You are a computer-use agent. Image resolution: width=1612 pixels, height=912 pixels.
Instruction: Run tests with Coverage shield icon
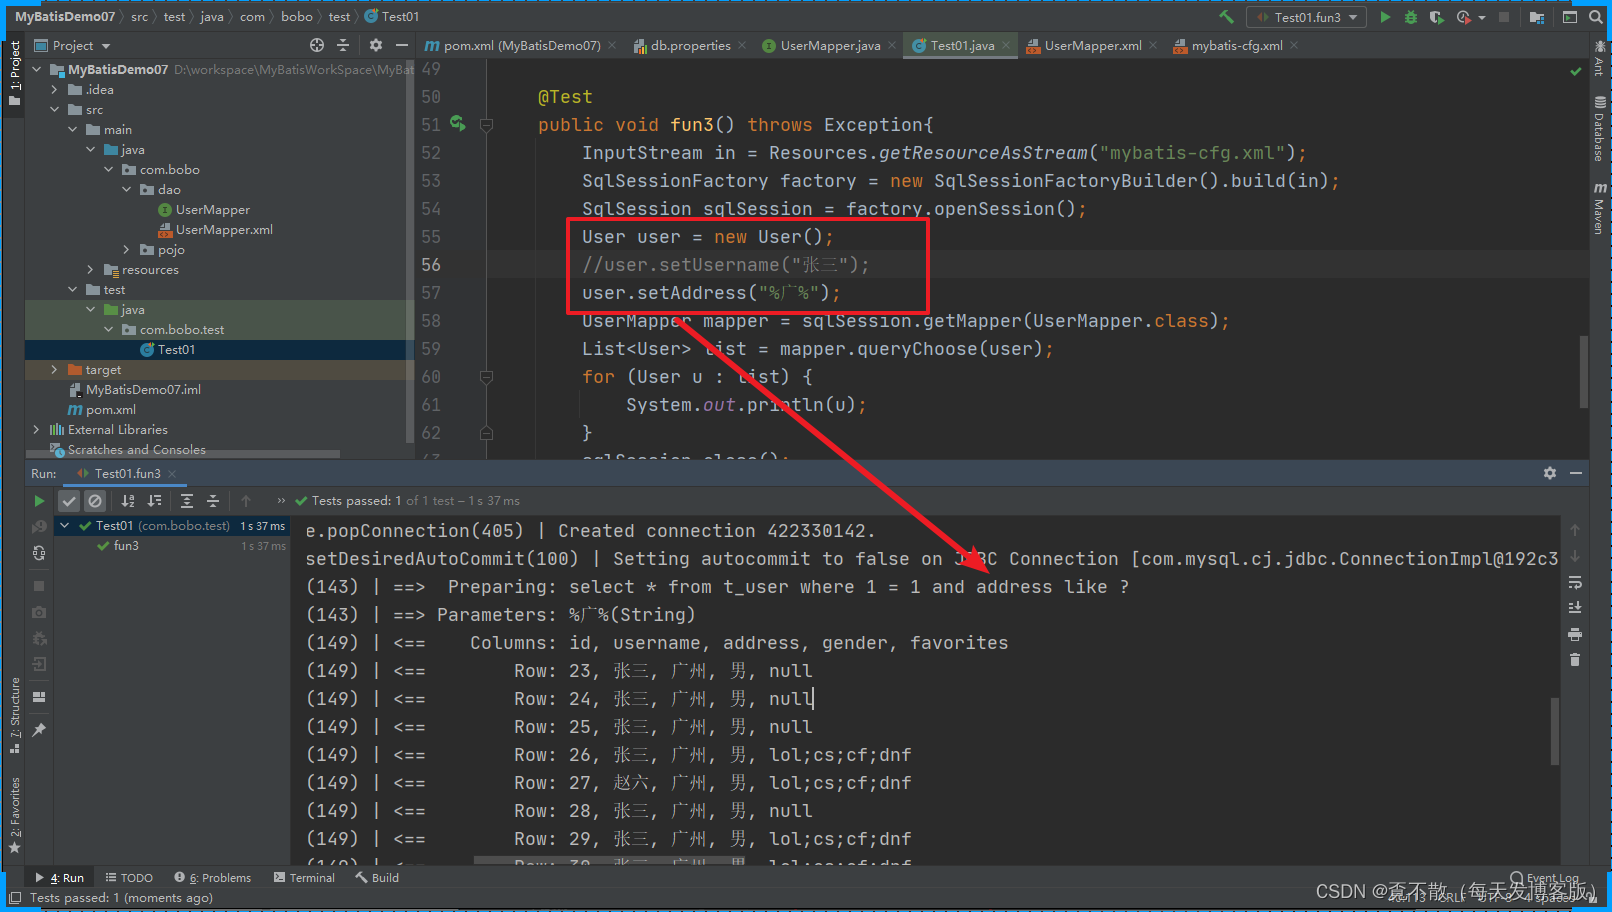pyautogui.click(x=1437, y=17)
